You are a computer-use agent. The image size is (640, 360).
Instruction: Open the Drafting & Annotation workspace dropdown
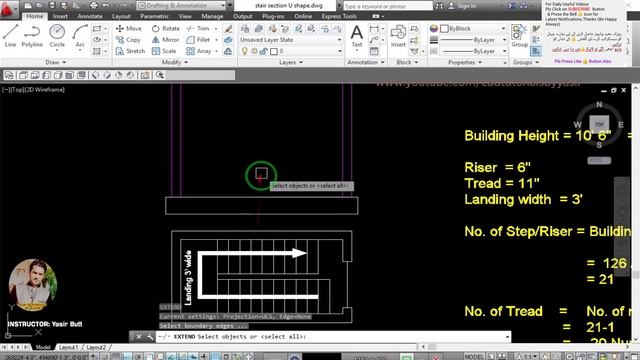tap(181, 6)
